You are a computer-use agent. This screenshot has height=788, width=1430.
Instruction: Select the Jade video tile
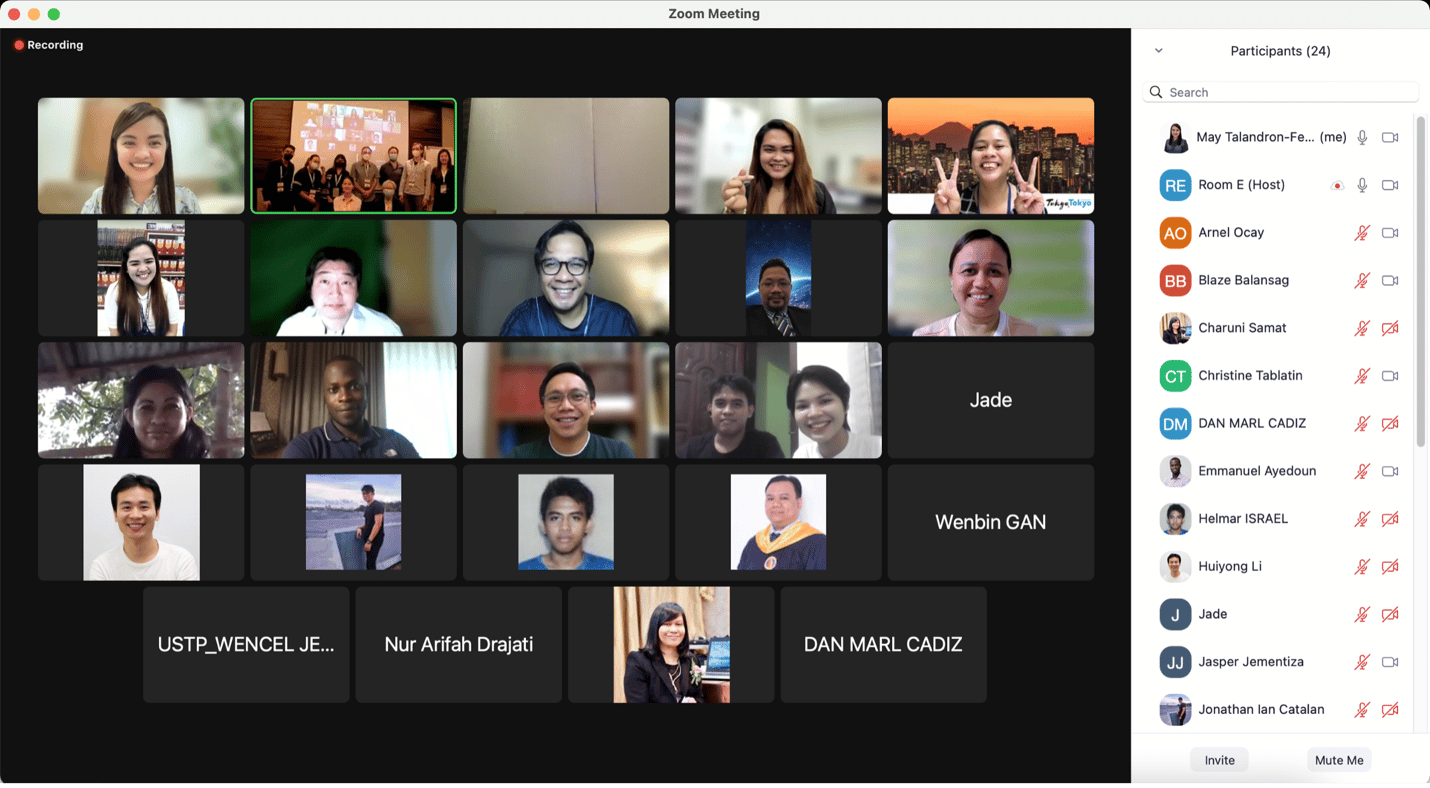click(991, 400)
